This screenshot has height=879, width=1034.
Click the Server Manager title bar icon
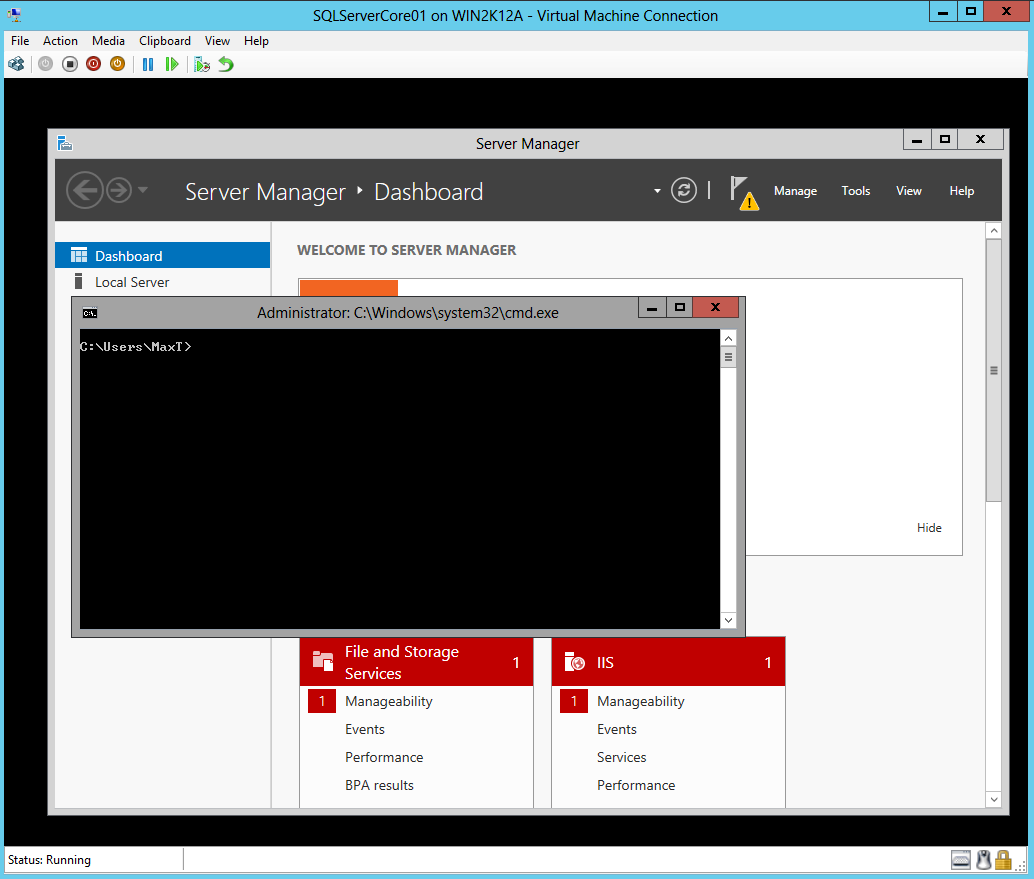pyautogui.click(x=65, y=143)
